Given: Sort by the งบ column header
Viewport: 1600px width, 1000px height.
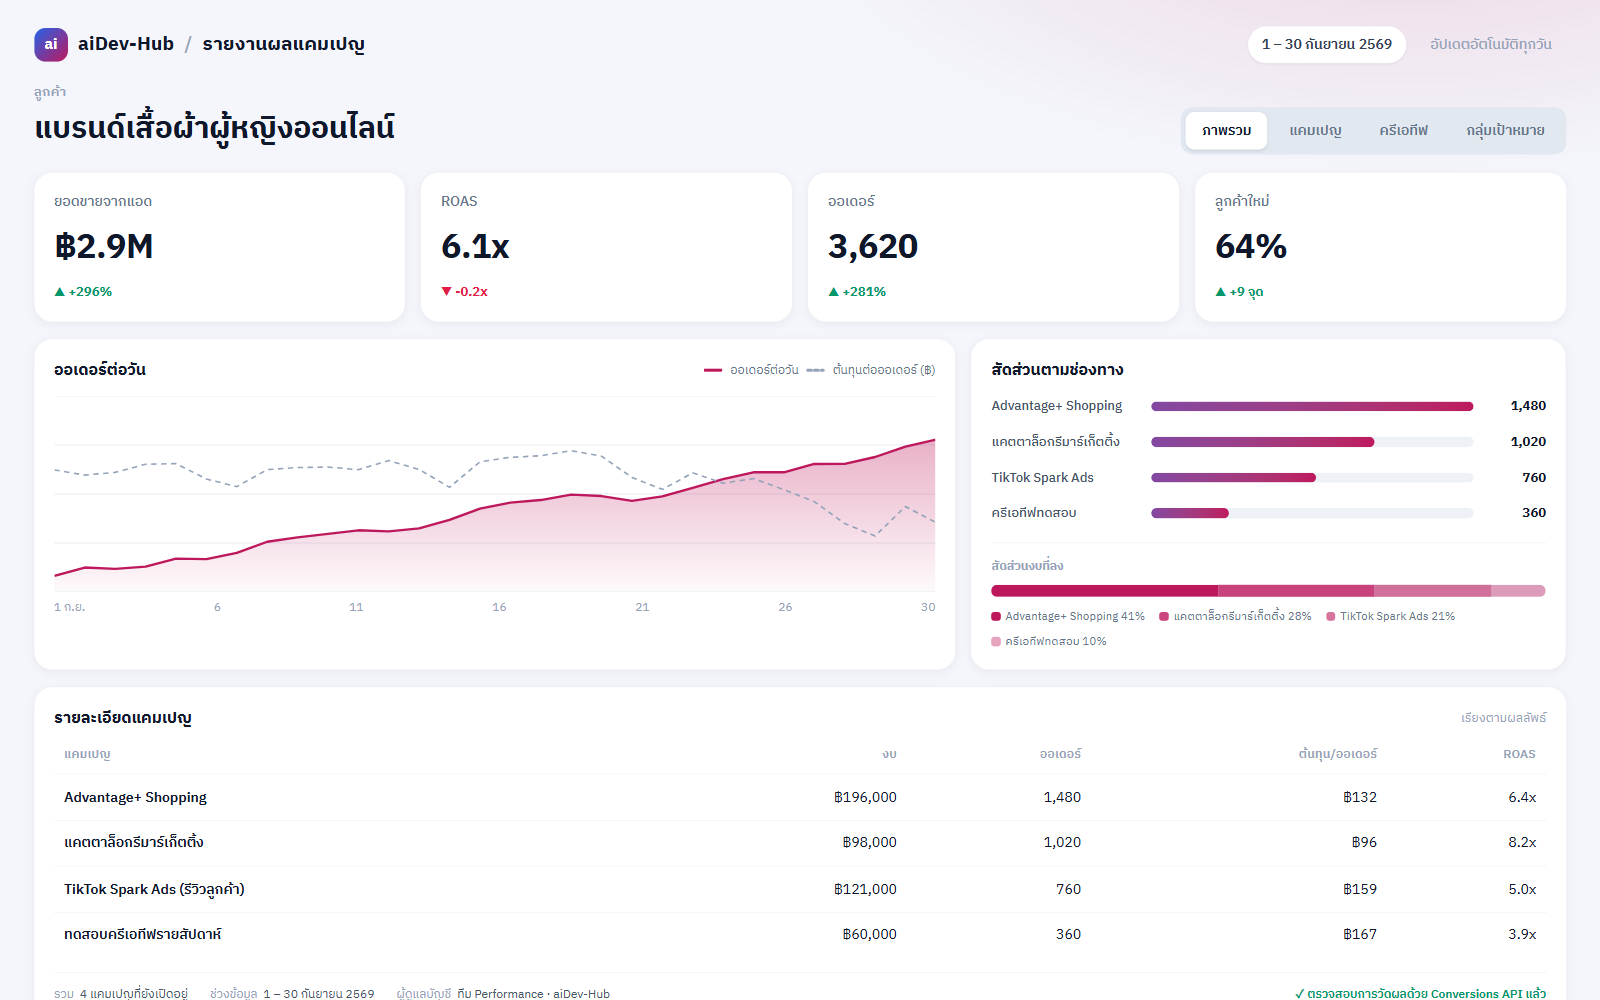Looking at the screenshot, I should click(x=889, y=754).
